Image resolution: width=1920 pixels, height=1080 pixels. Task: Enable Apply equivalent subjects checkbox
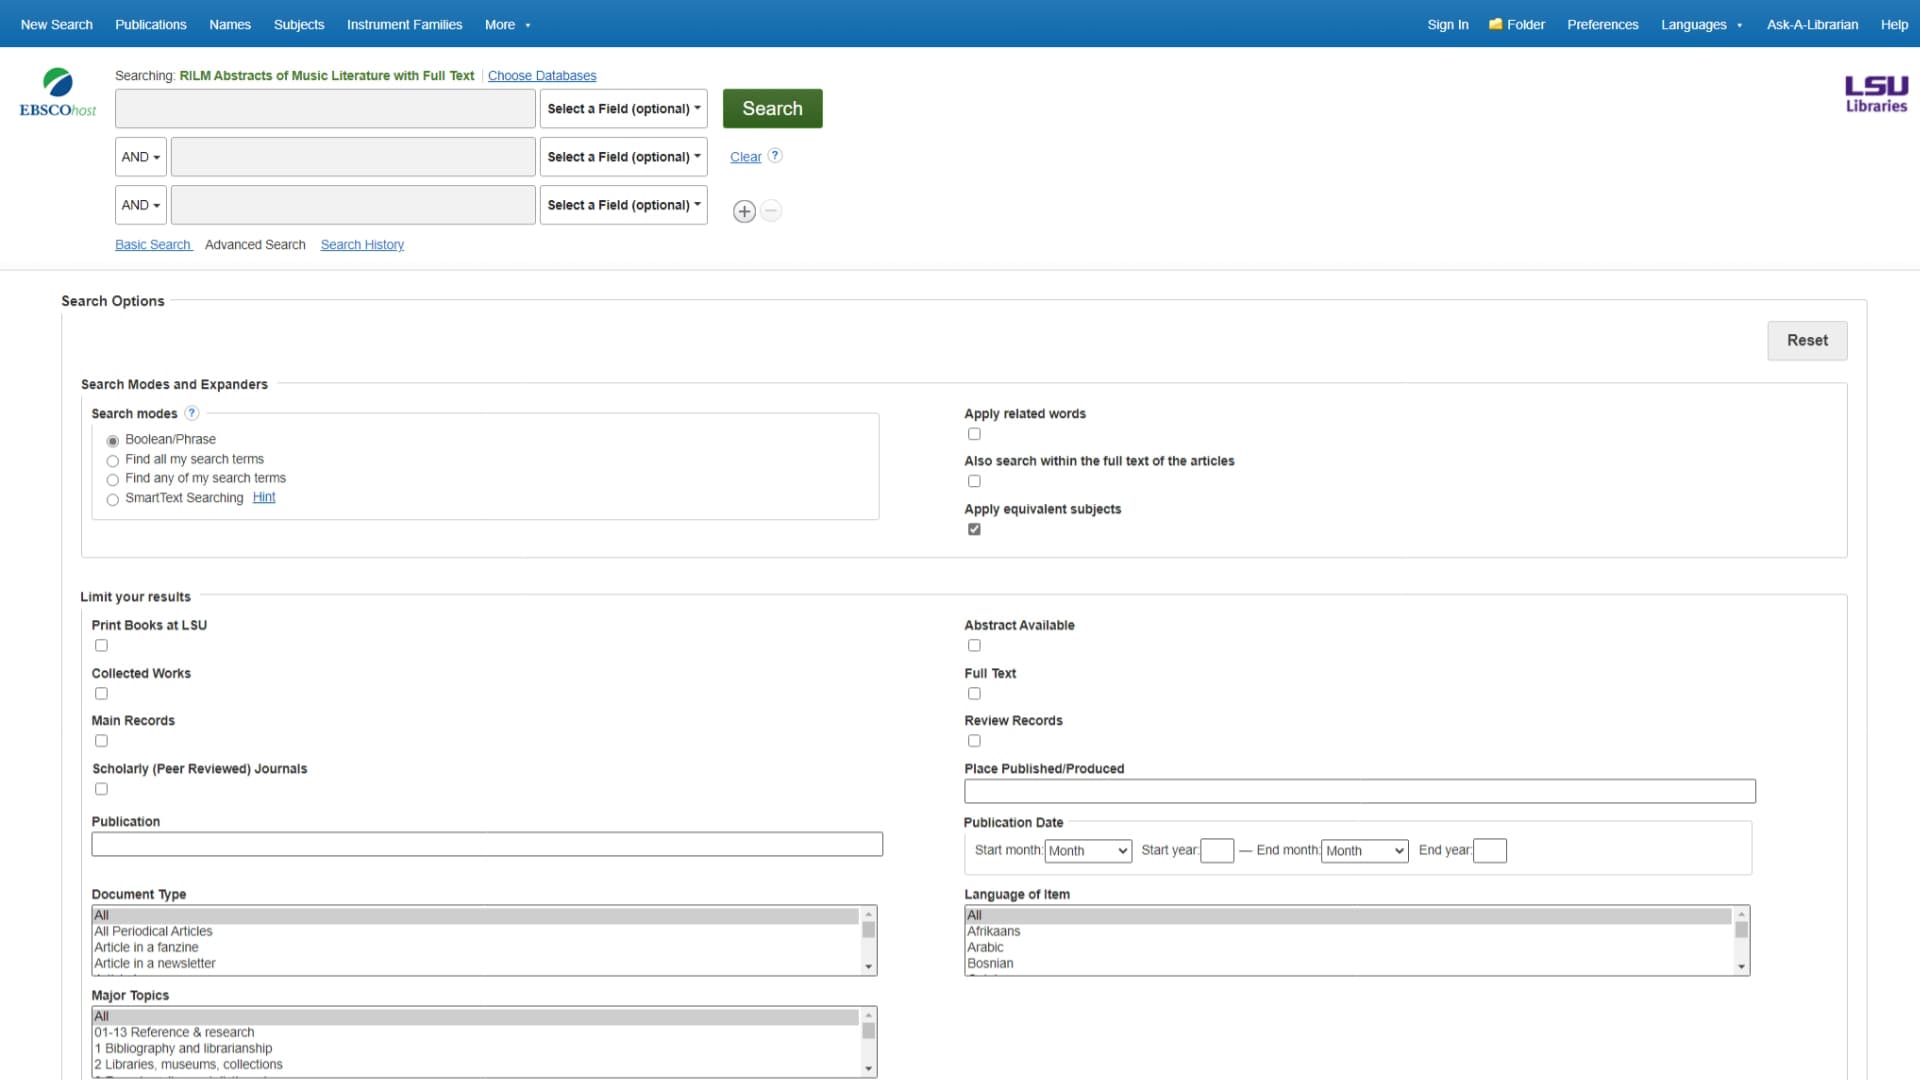click(x=975, y=529)
